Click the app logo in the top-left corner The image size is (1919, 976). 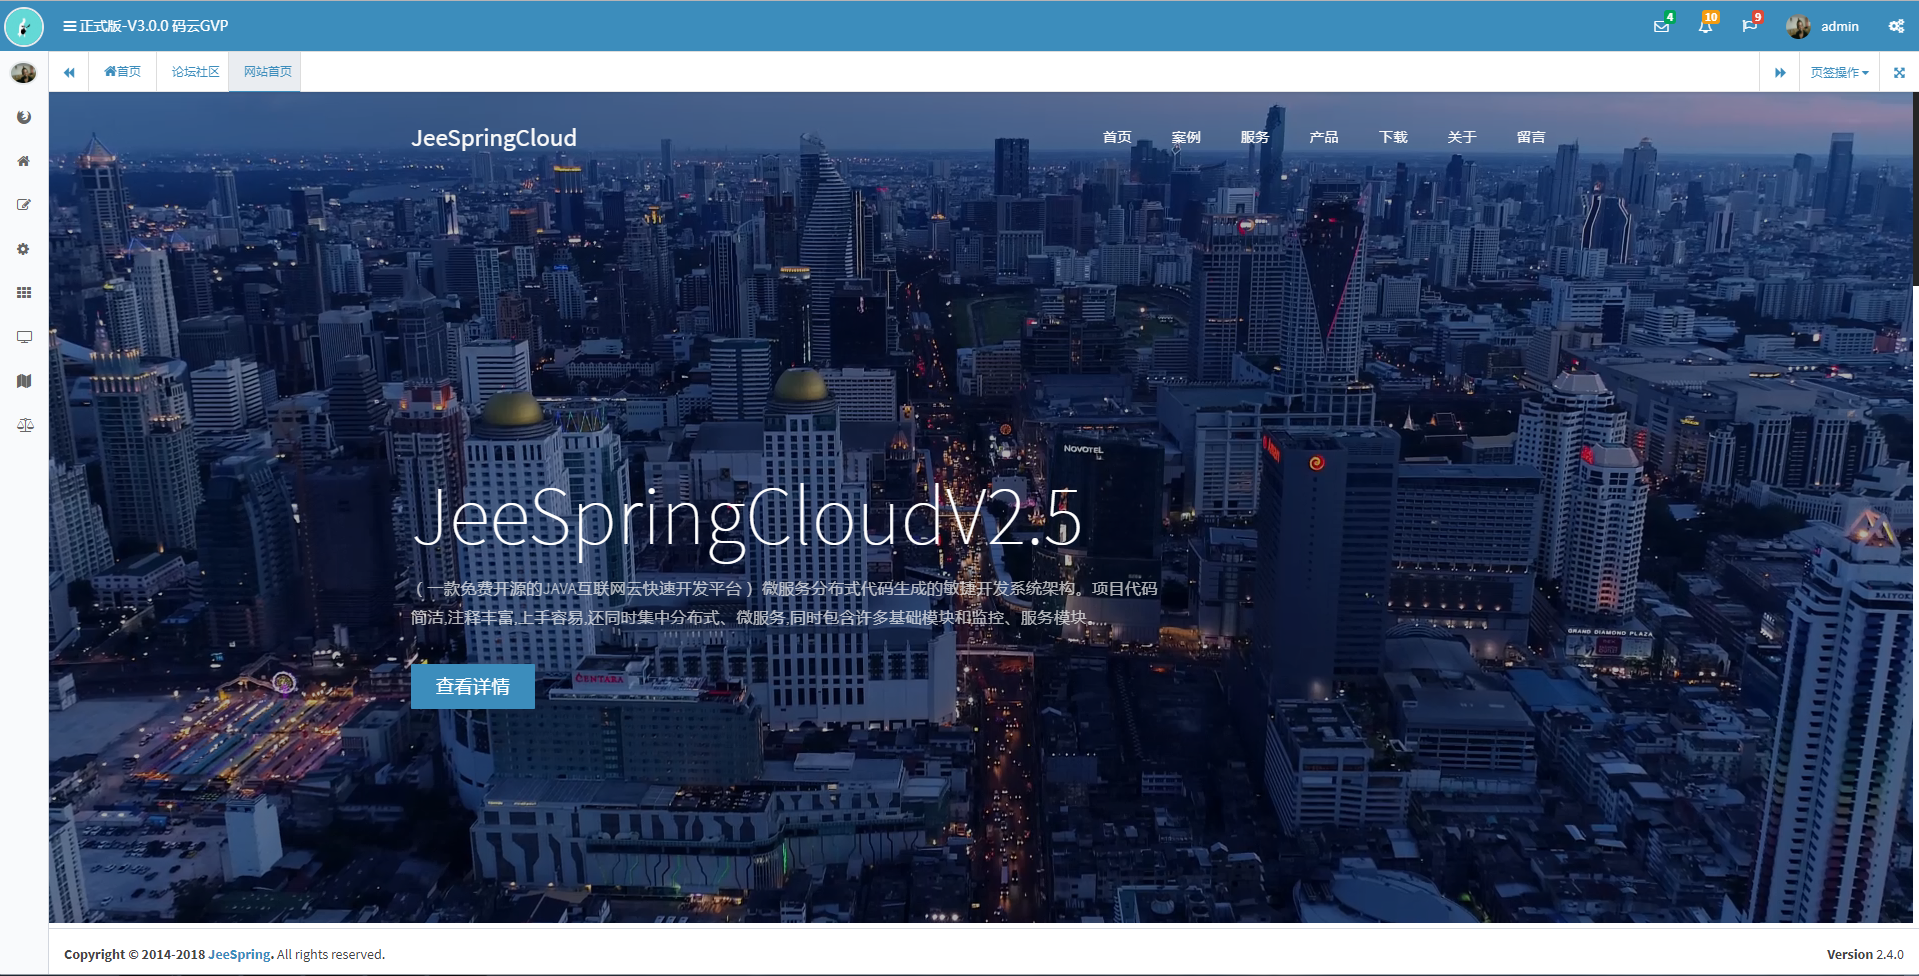(x=24, y=27)
